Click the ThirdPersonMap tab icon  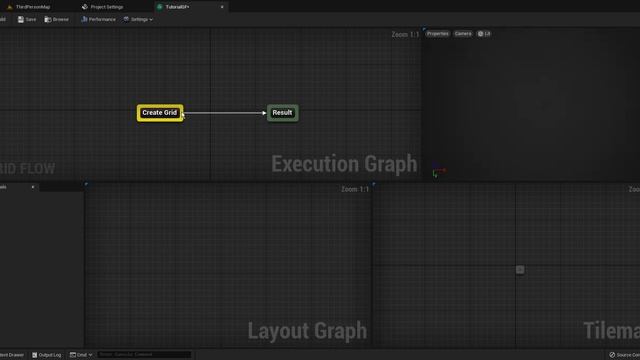[x=10, y=7]
